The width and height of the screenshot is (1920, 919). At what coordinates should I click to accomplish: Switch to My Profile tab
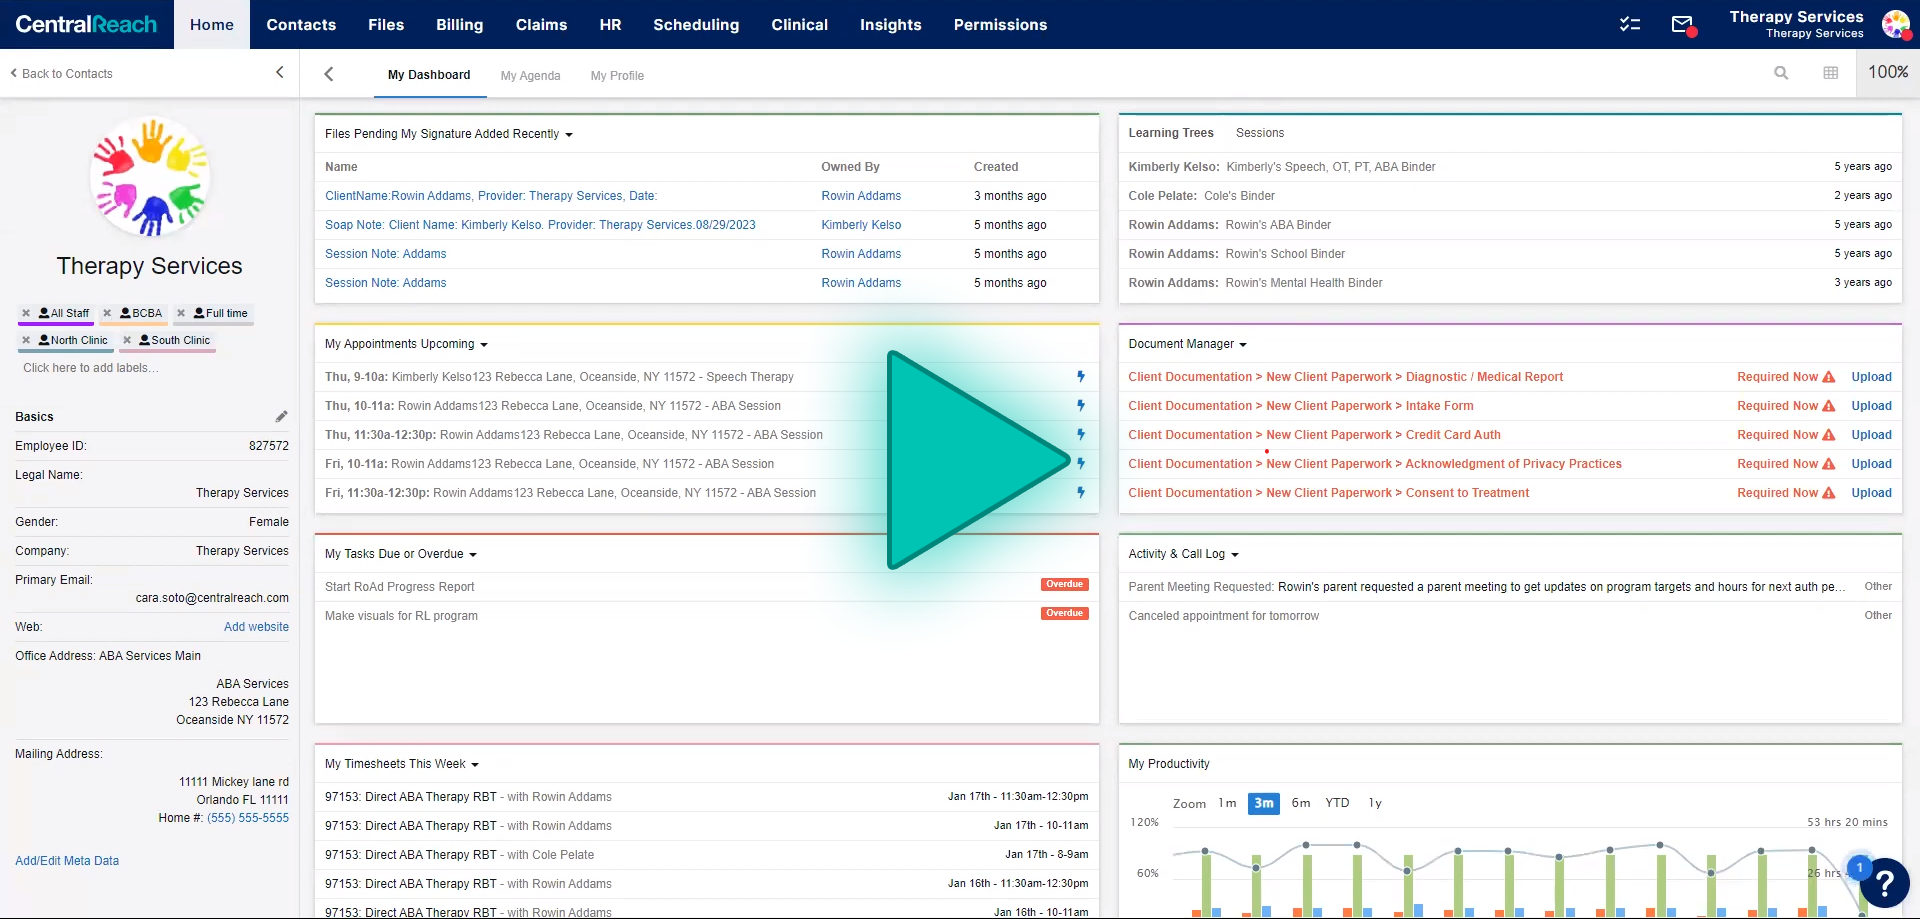[617, 76]
